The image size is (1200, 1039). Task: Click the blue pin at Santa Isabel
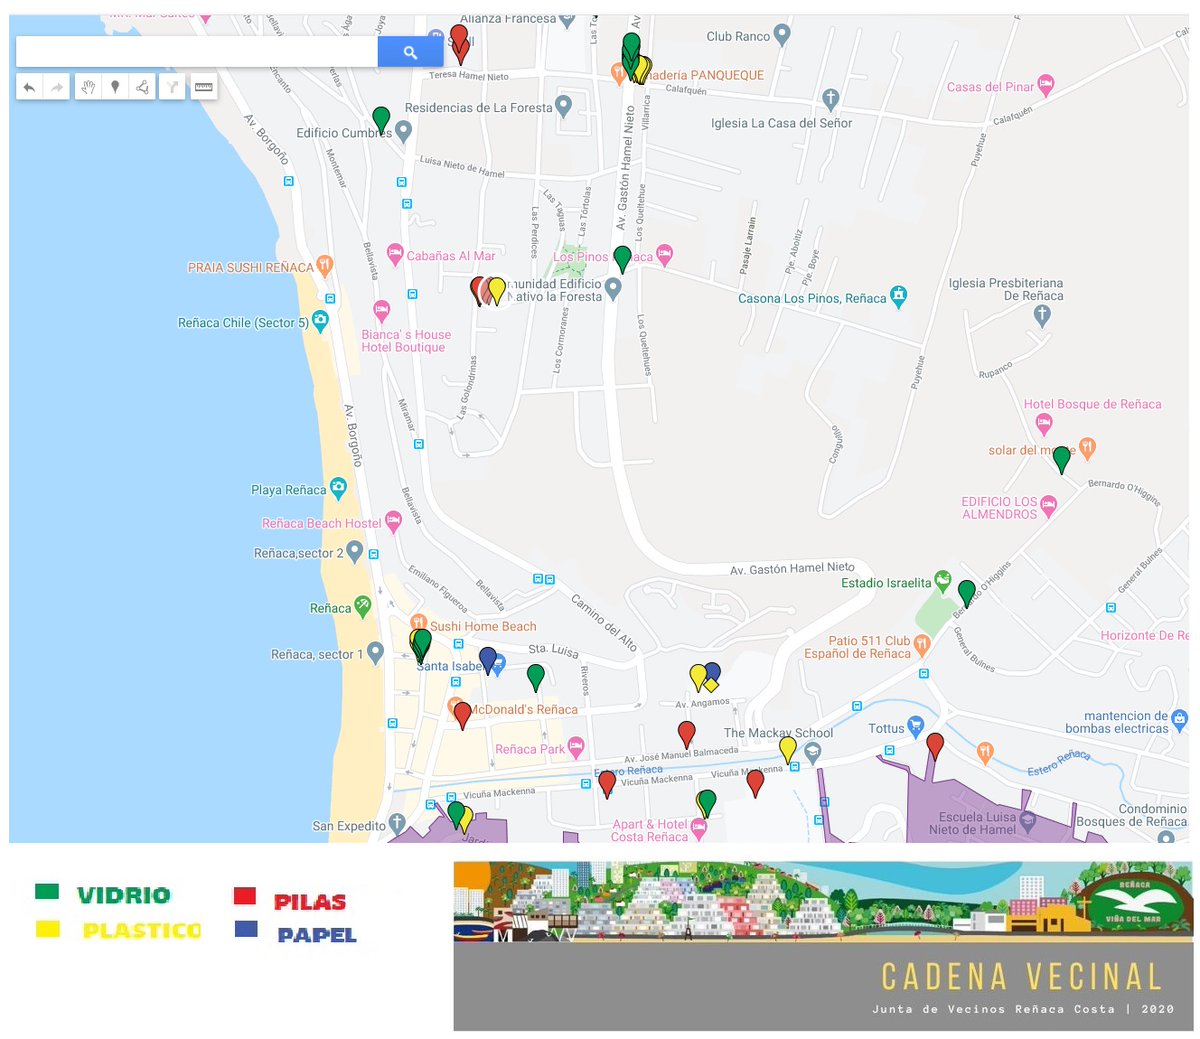pyautogui.click(x=488, y=660)
